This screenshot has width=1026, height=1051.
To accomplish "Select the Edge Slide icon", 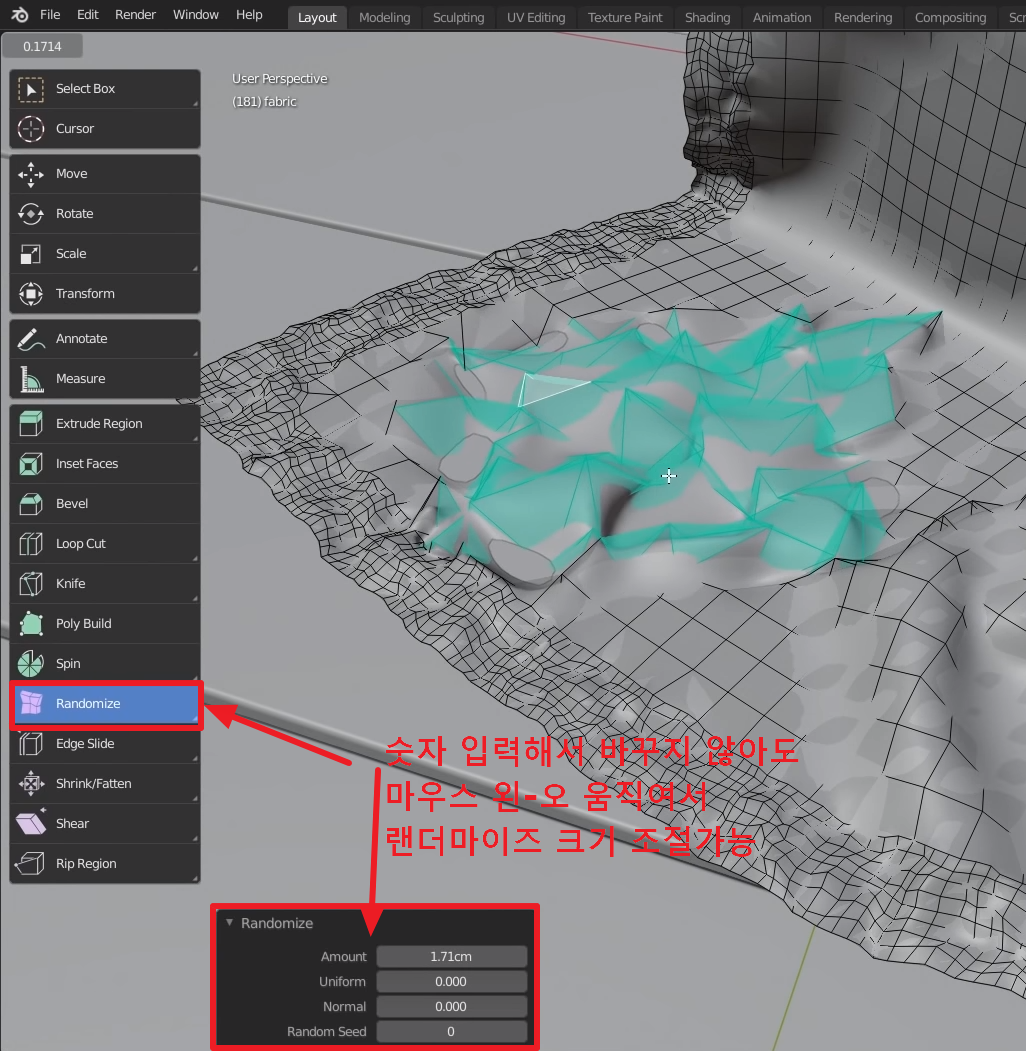I will coord(31,744).
